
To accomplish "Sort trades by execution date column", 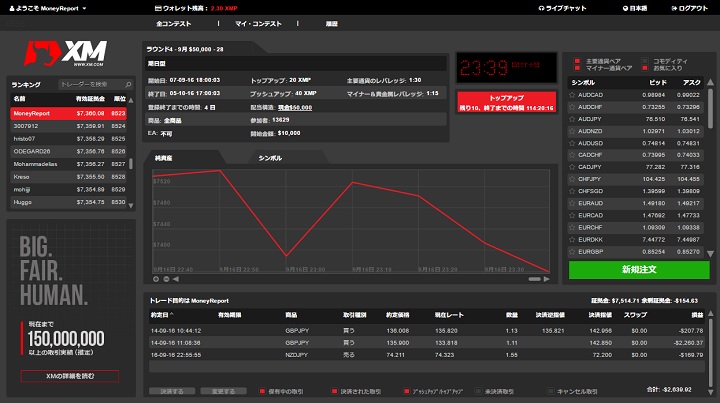I will click(x=162, y=315).
